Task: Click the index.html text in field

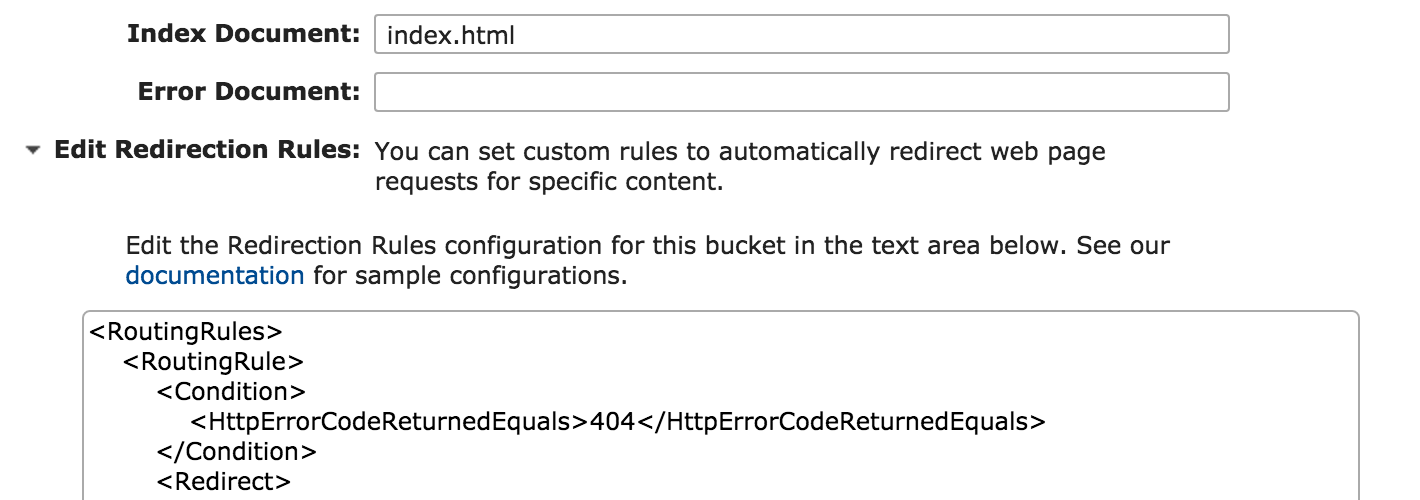Action: pos(450,35)
